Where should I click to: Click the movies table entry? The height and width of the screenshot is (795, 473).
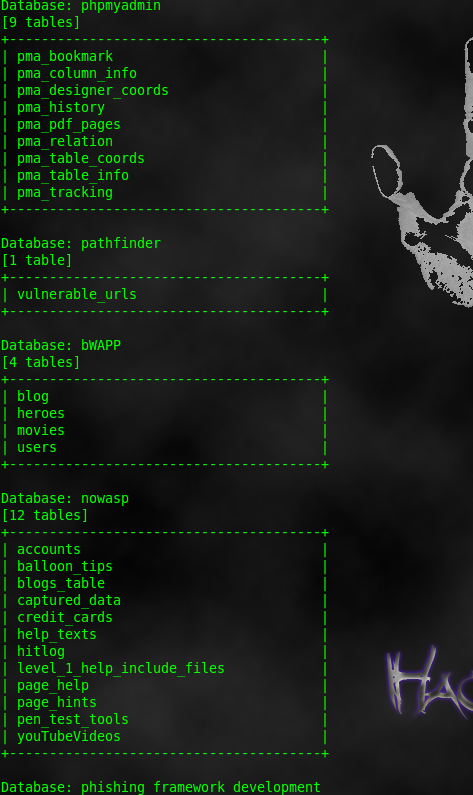41,430
